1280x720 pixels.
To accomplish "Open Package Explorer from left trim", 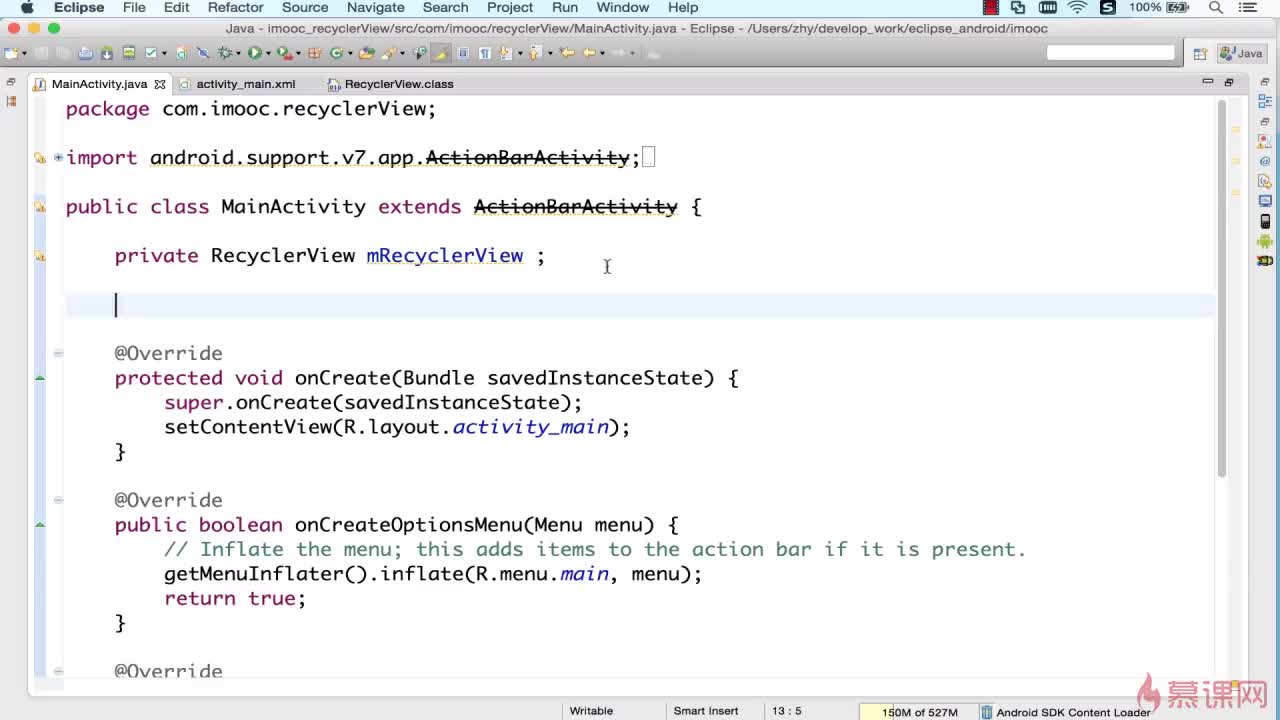I will [x=11, y=101].
